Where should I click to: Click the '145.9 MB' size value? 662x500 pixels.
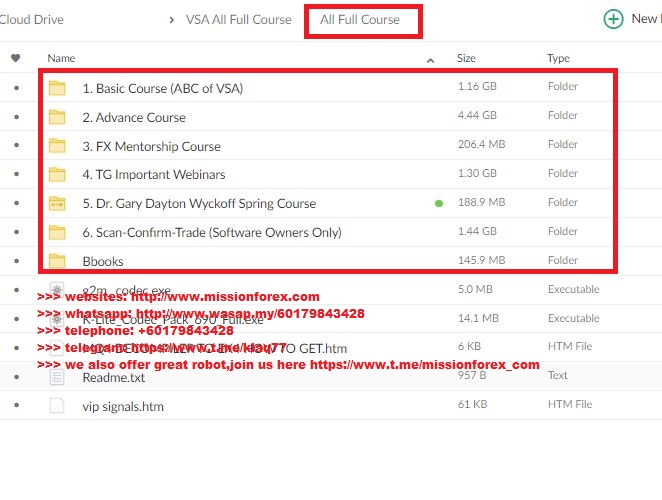click(482, 260)
